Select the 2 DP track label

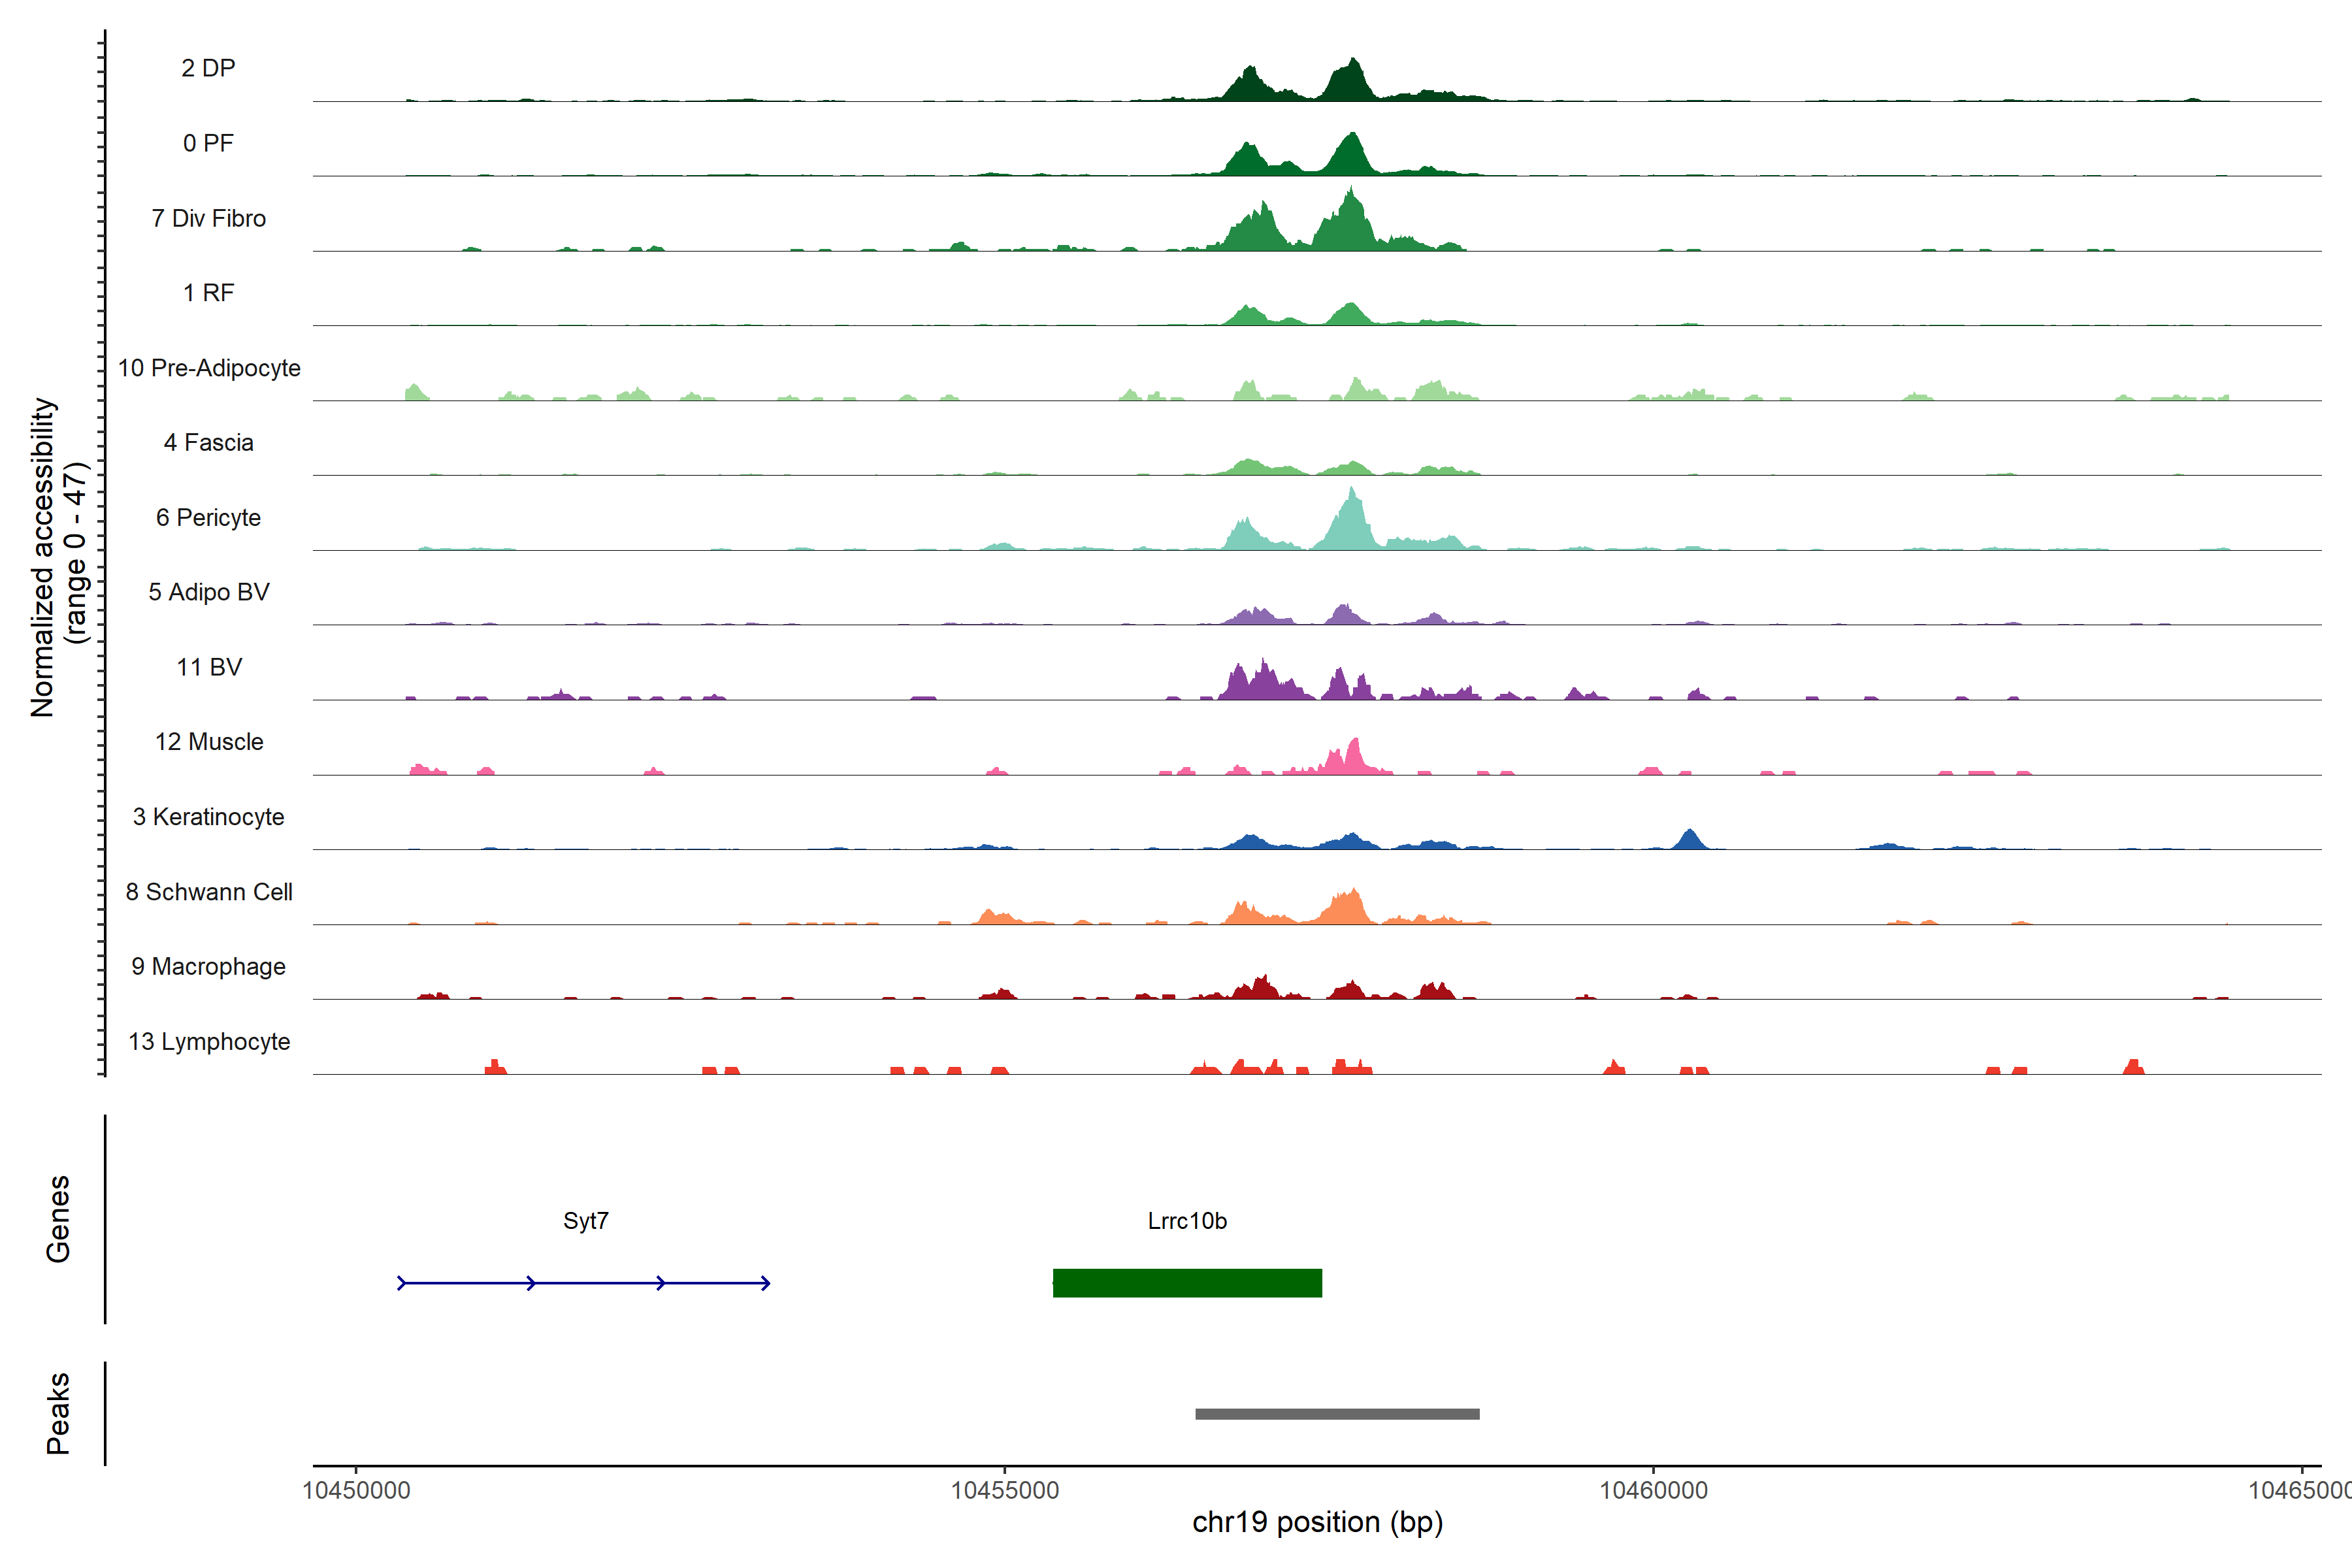(208, 68)
